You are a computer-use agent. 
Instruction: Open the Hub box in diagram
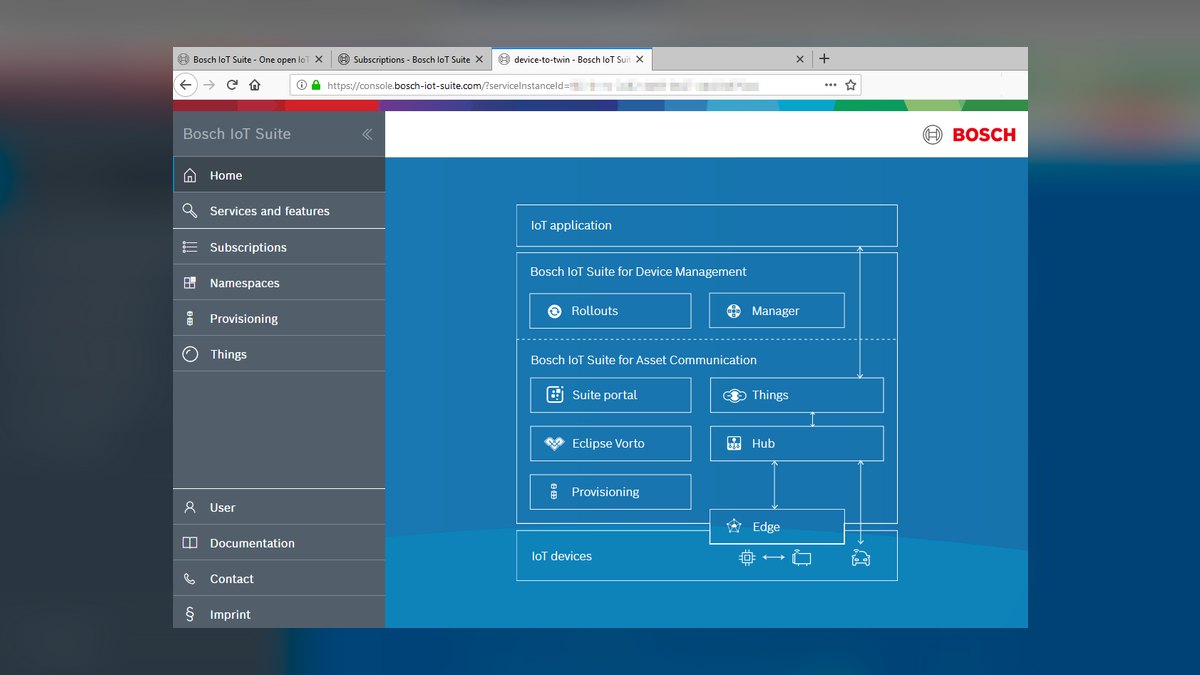click(797, 443)
